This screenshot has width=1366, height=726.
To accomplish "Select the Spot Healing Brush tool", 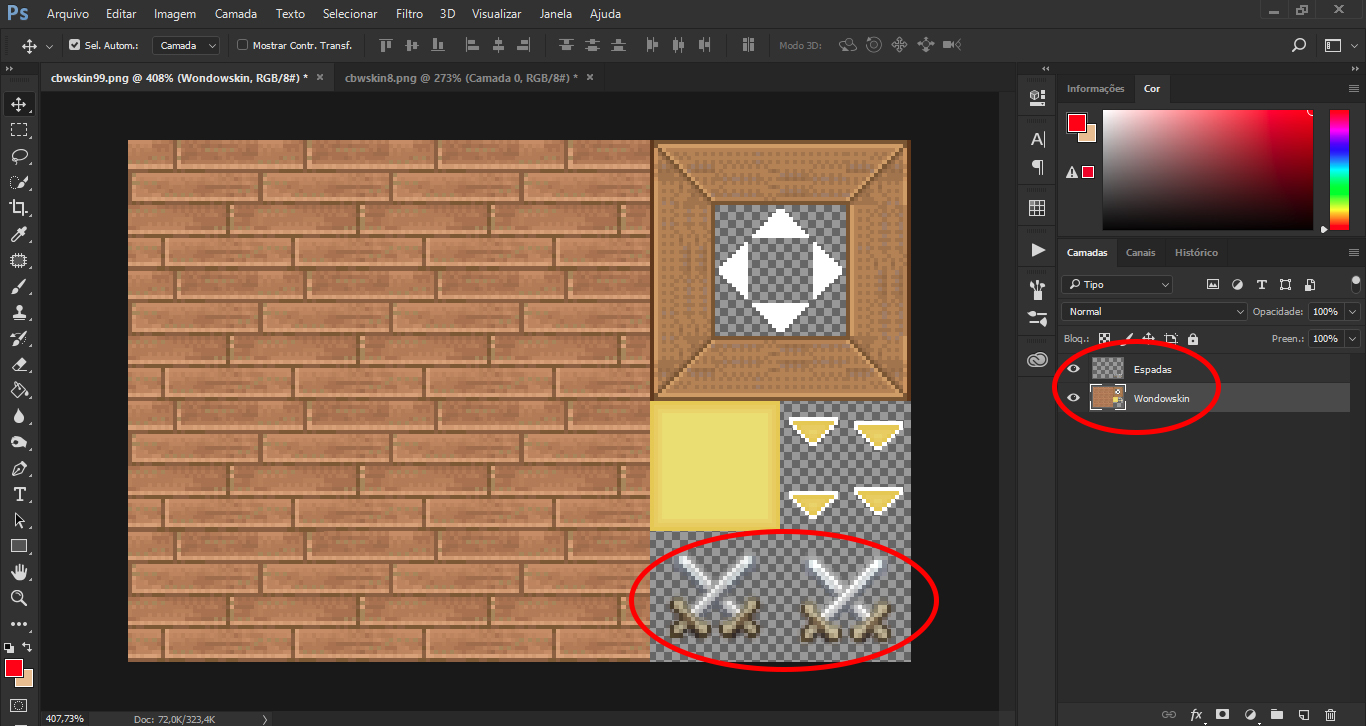I will (19, 260).
